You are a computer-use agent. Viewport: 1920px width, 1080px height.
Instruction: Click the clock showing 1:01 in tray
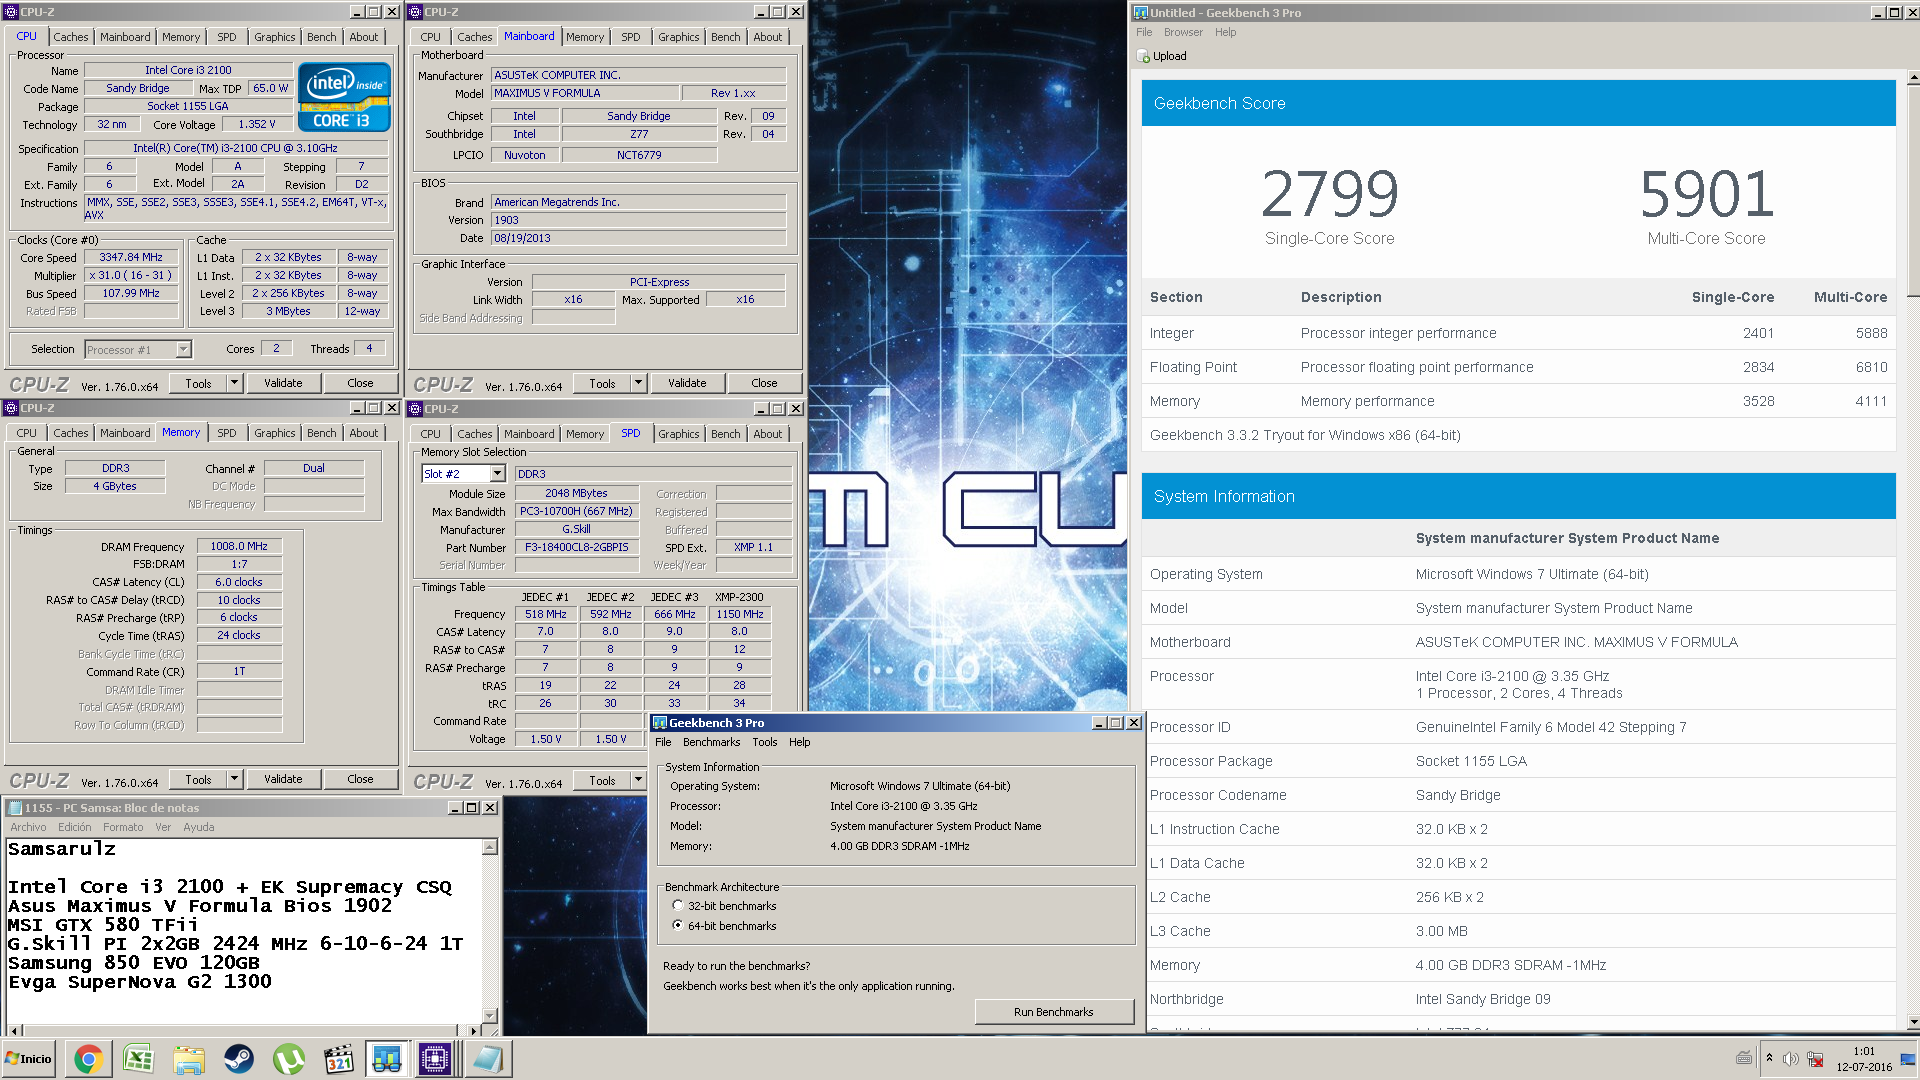[x=1864, y=1051]
